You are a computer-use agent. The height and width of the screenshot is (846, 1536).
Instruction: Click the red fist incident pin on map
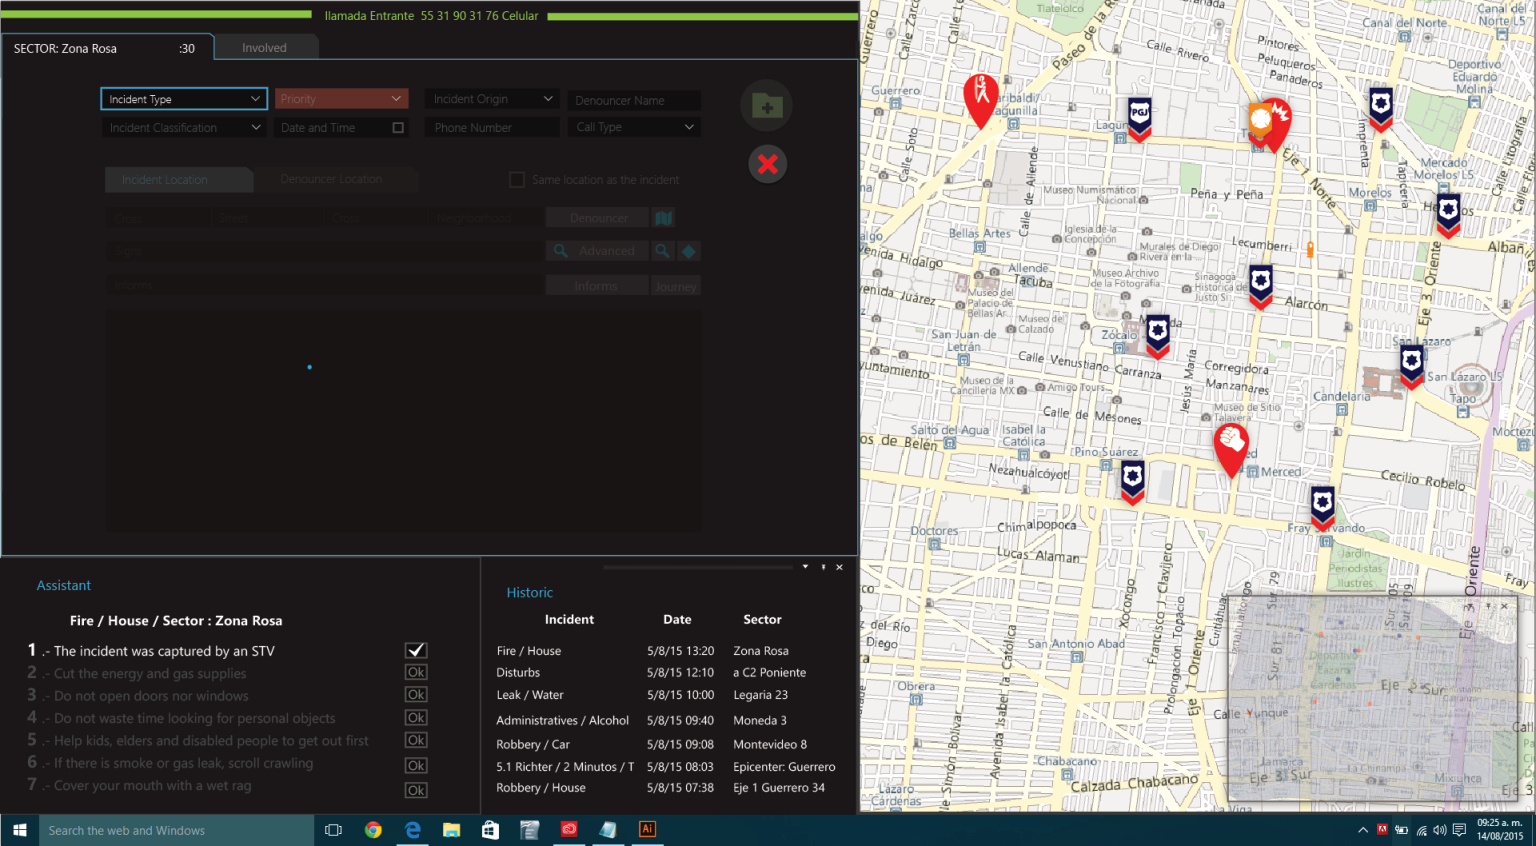1231,445
